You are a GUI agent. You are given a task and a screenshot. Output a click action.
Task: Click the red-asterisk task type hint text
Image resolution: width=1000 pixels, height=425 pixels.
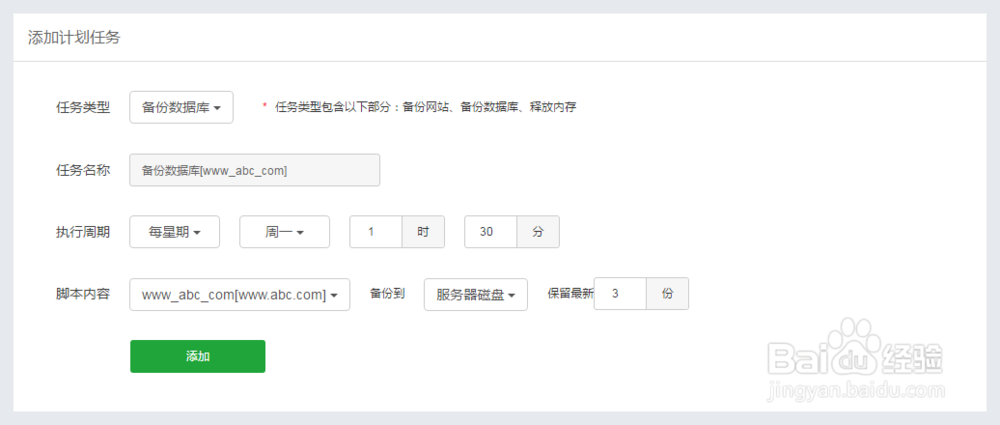pos(425,106)
